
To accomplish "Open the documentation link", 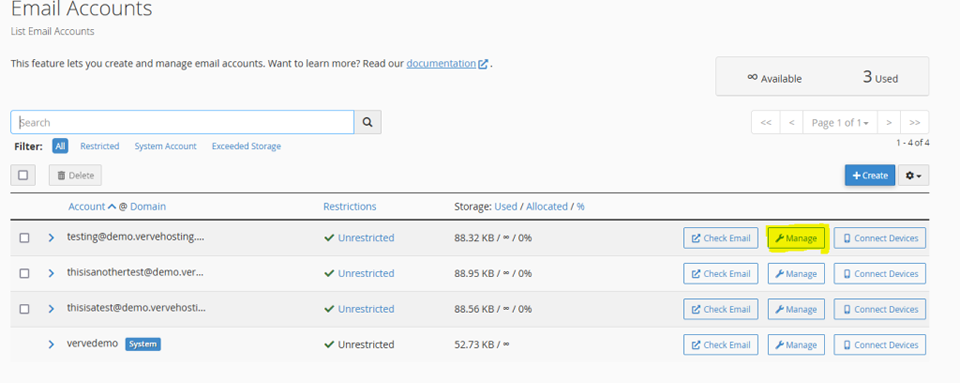I will 441,64.
